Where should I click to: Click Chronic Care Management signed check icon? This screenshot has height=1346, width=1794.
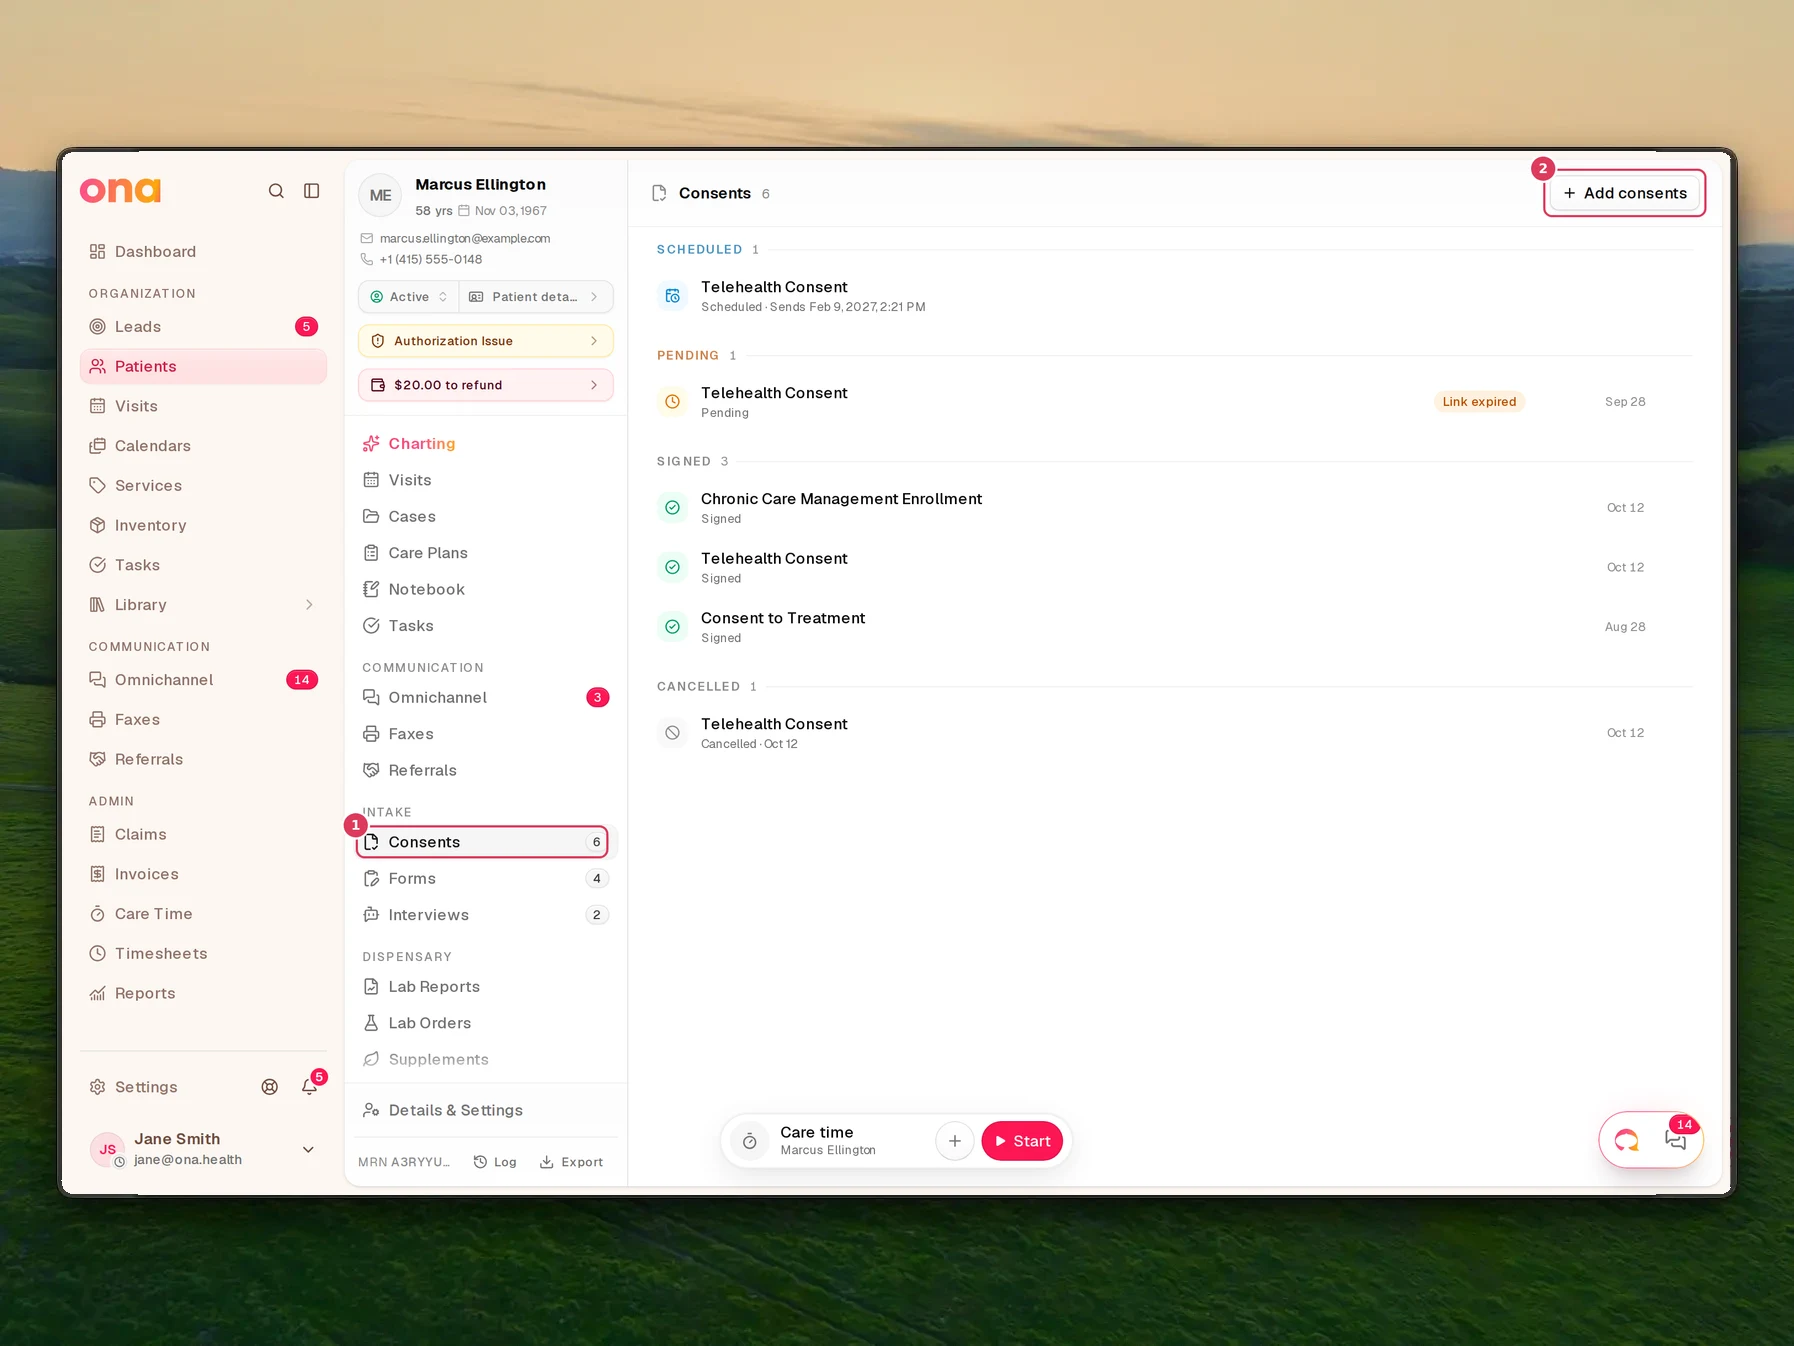point(673,508)
